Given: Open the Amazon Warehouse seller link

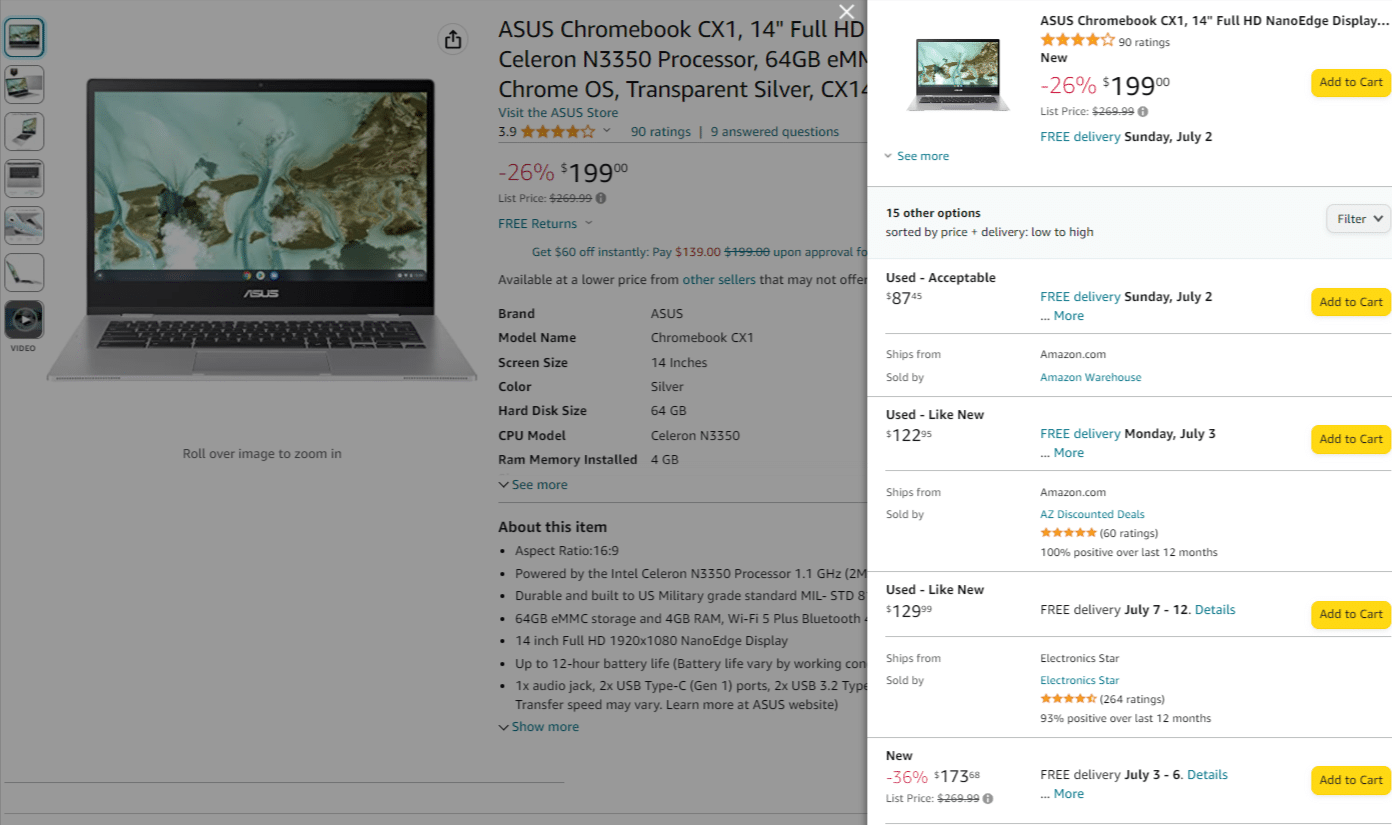Looking at the screenshot, I should (1090, 377).
